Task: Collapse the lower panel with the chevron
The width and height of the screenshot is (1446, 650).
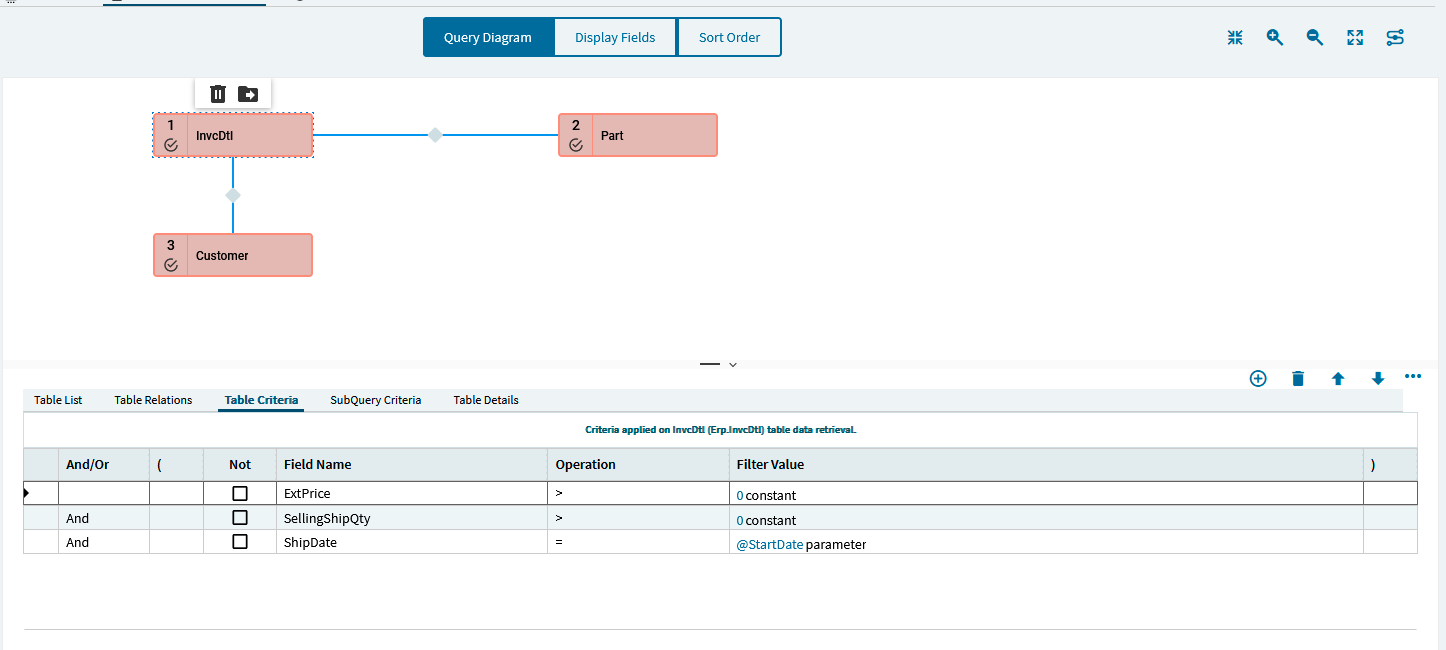Action: (x=733, y=365)
